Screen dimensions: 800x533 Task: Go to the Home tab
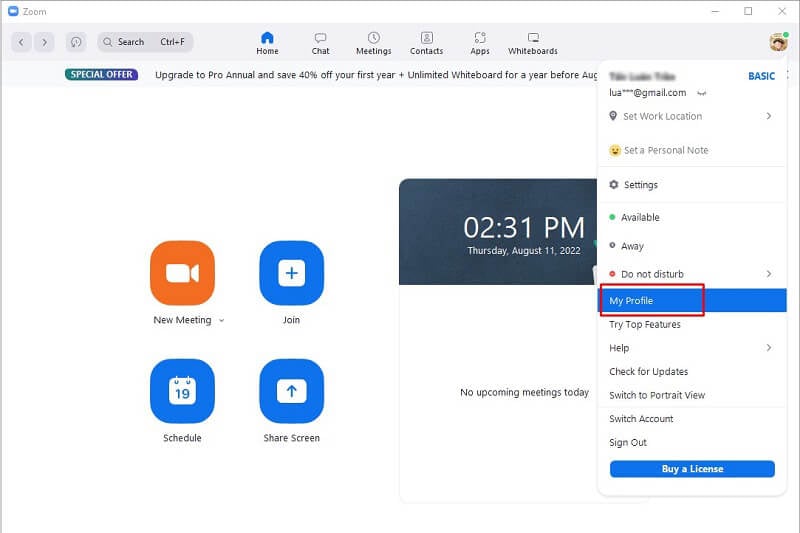pyautogui.click(x=267, y=43)
